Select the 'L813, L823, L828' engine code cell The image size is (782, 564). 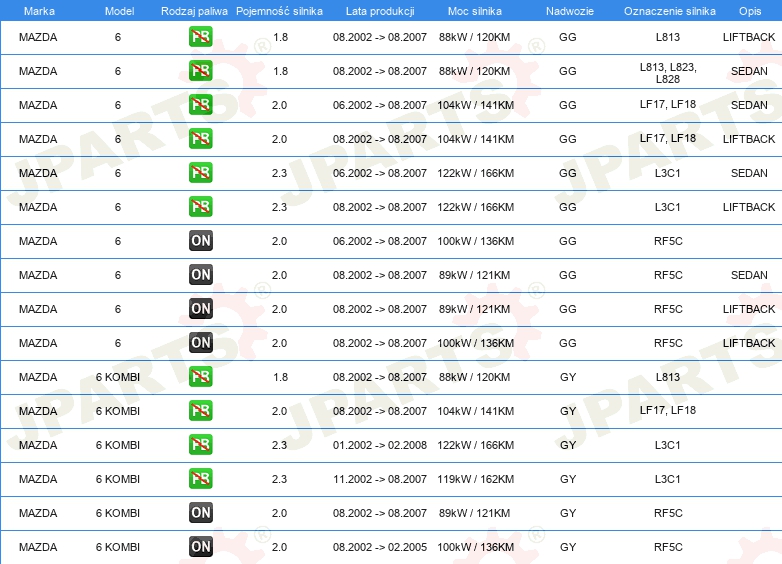[x=668, y=72]
